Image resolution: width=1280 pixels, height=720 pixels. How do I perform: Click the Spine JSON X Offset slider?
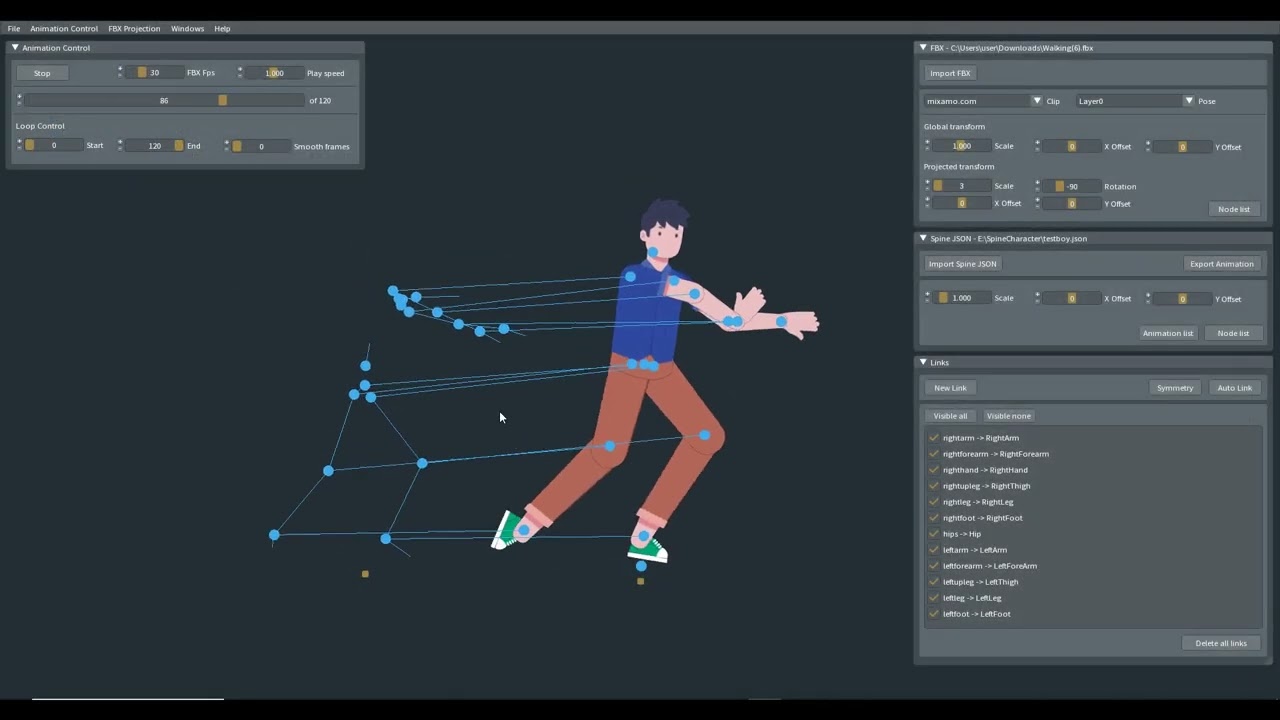pos(1071,298)
